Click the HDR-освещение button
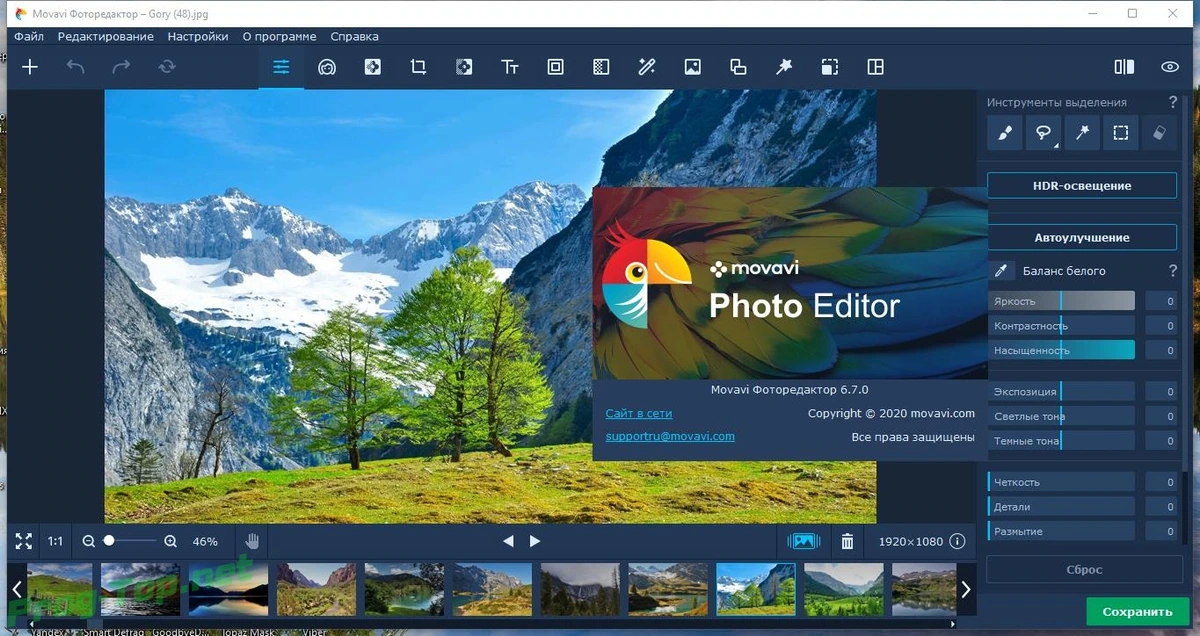 tap(1082, 186)
